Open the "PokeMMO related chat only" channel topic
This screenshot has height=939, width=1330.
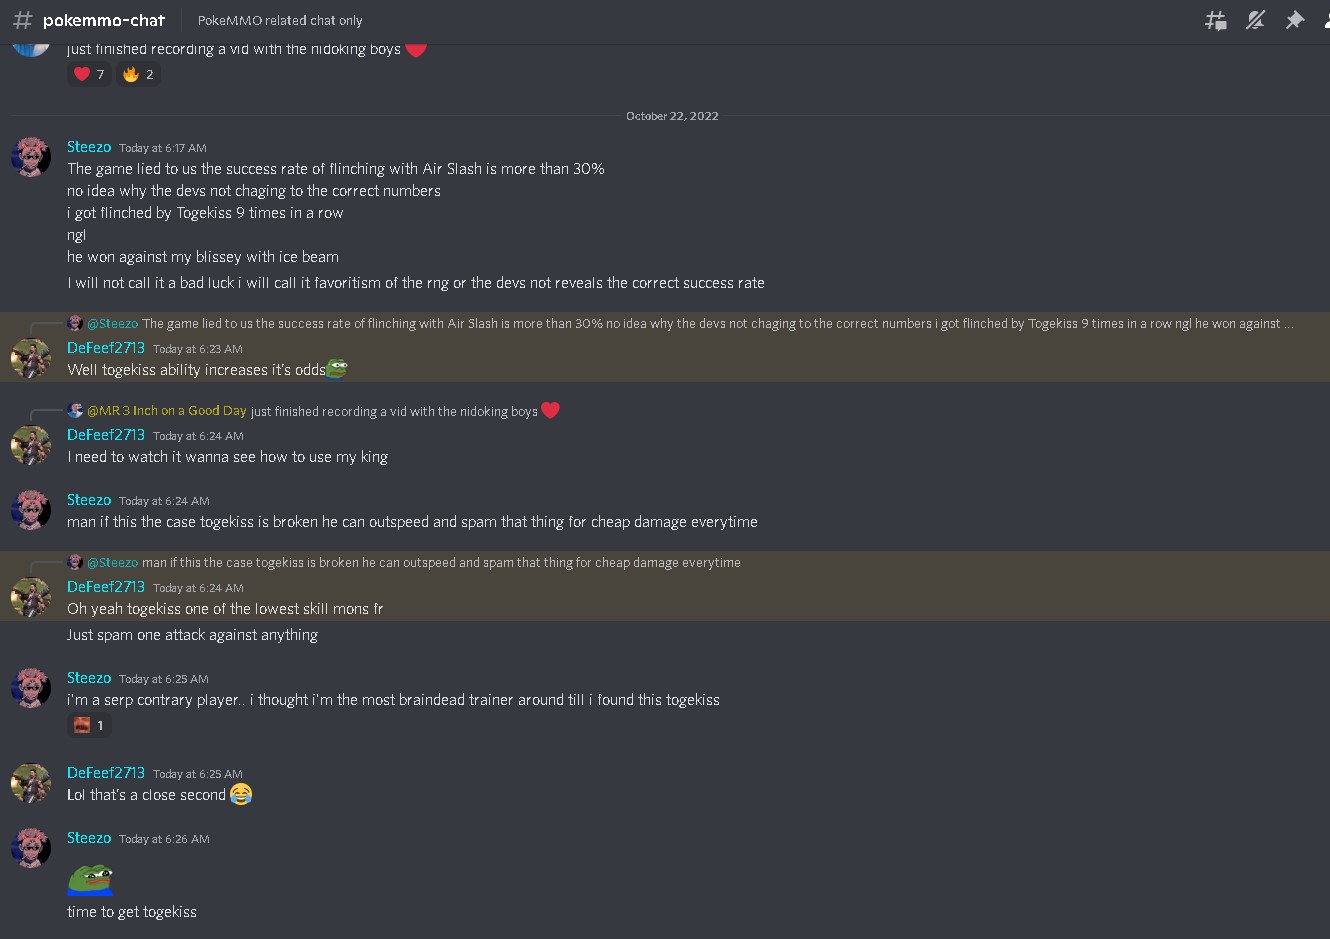280,20
